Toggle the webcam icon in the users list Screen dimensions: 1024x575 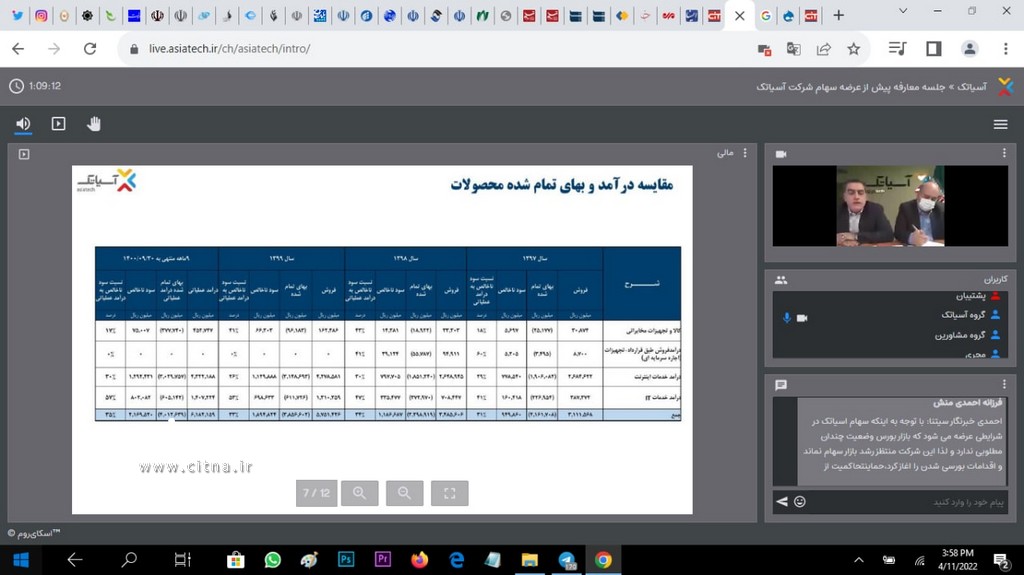click(801, 317)
